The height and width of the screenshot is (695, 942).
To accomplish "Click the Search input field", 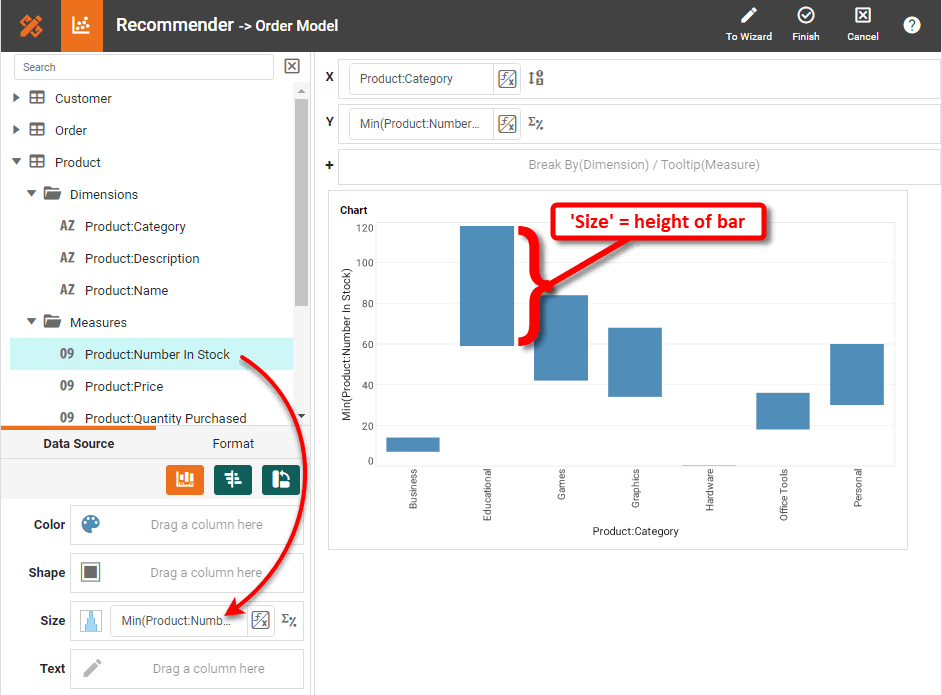I will coord(144,67).
